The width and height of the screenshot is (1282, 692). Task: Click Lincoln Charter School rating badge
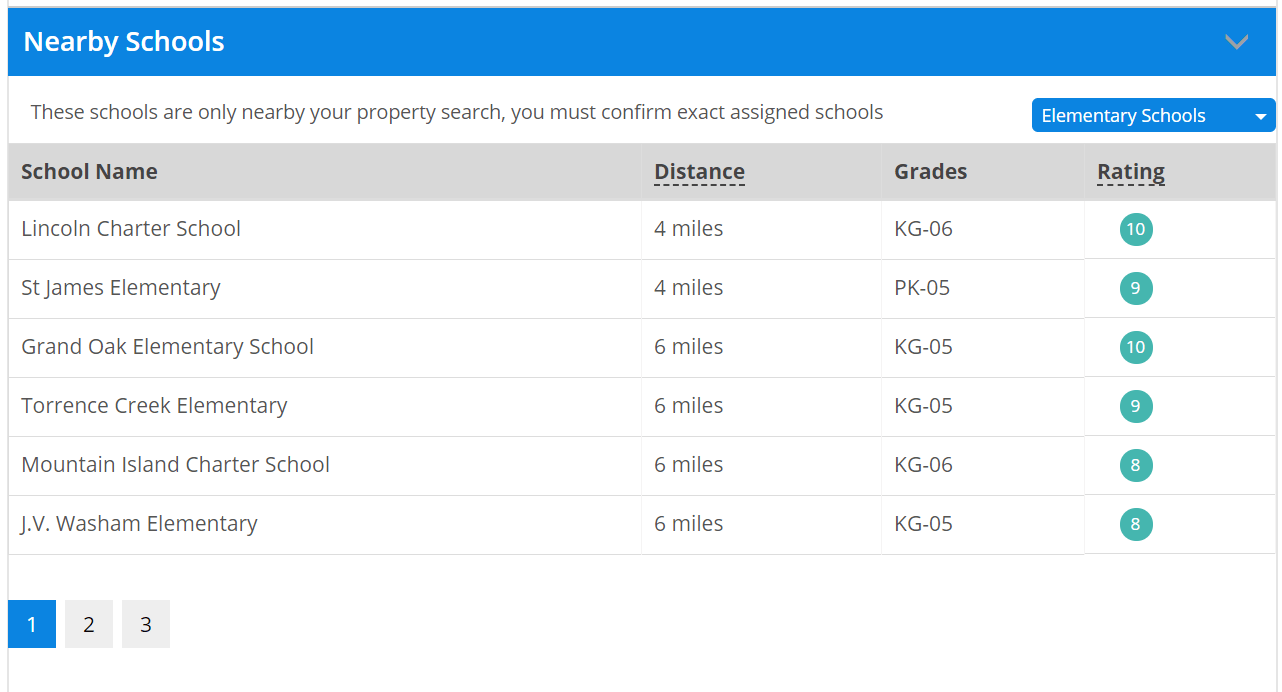(1136, 230)
